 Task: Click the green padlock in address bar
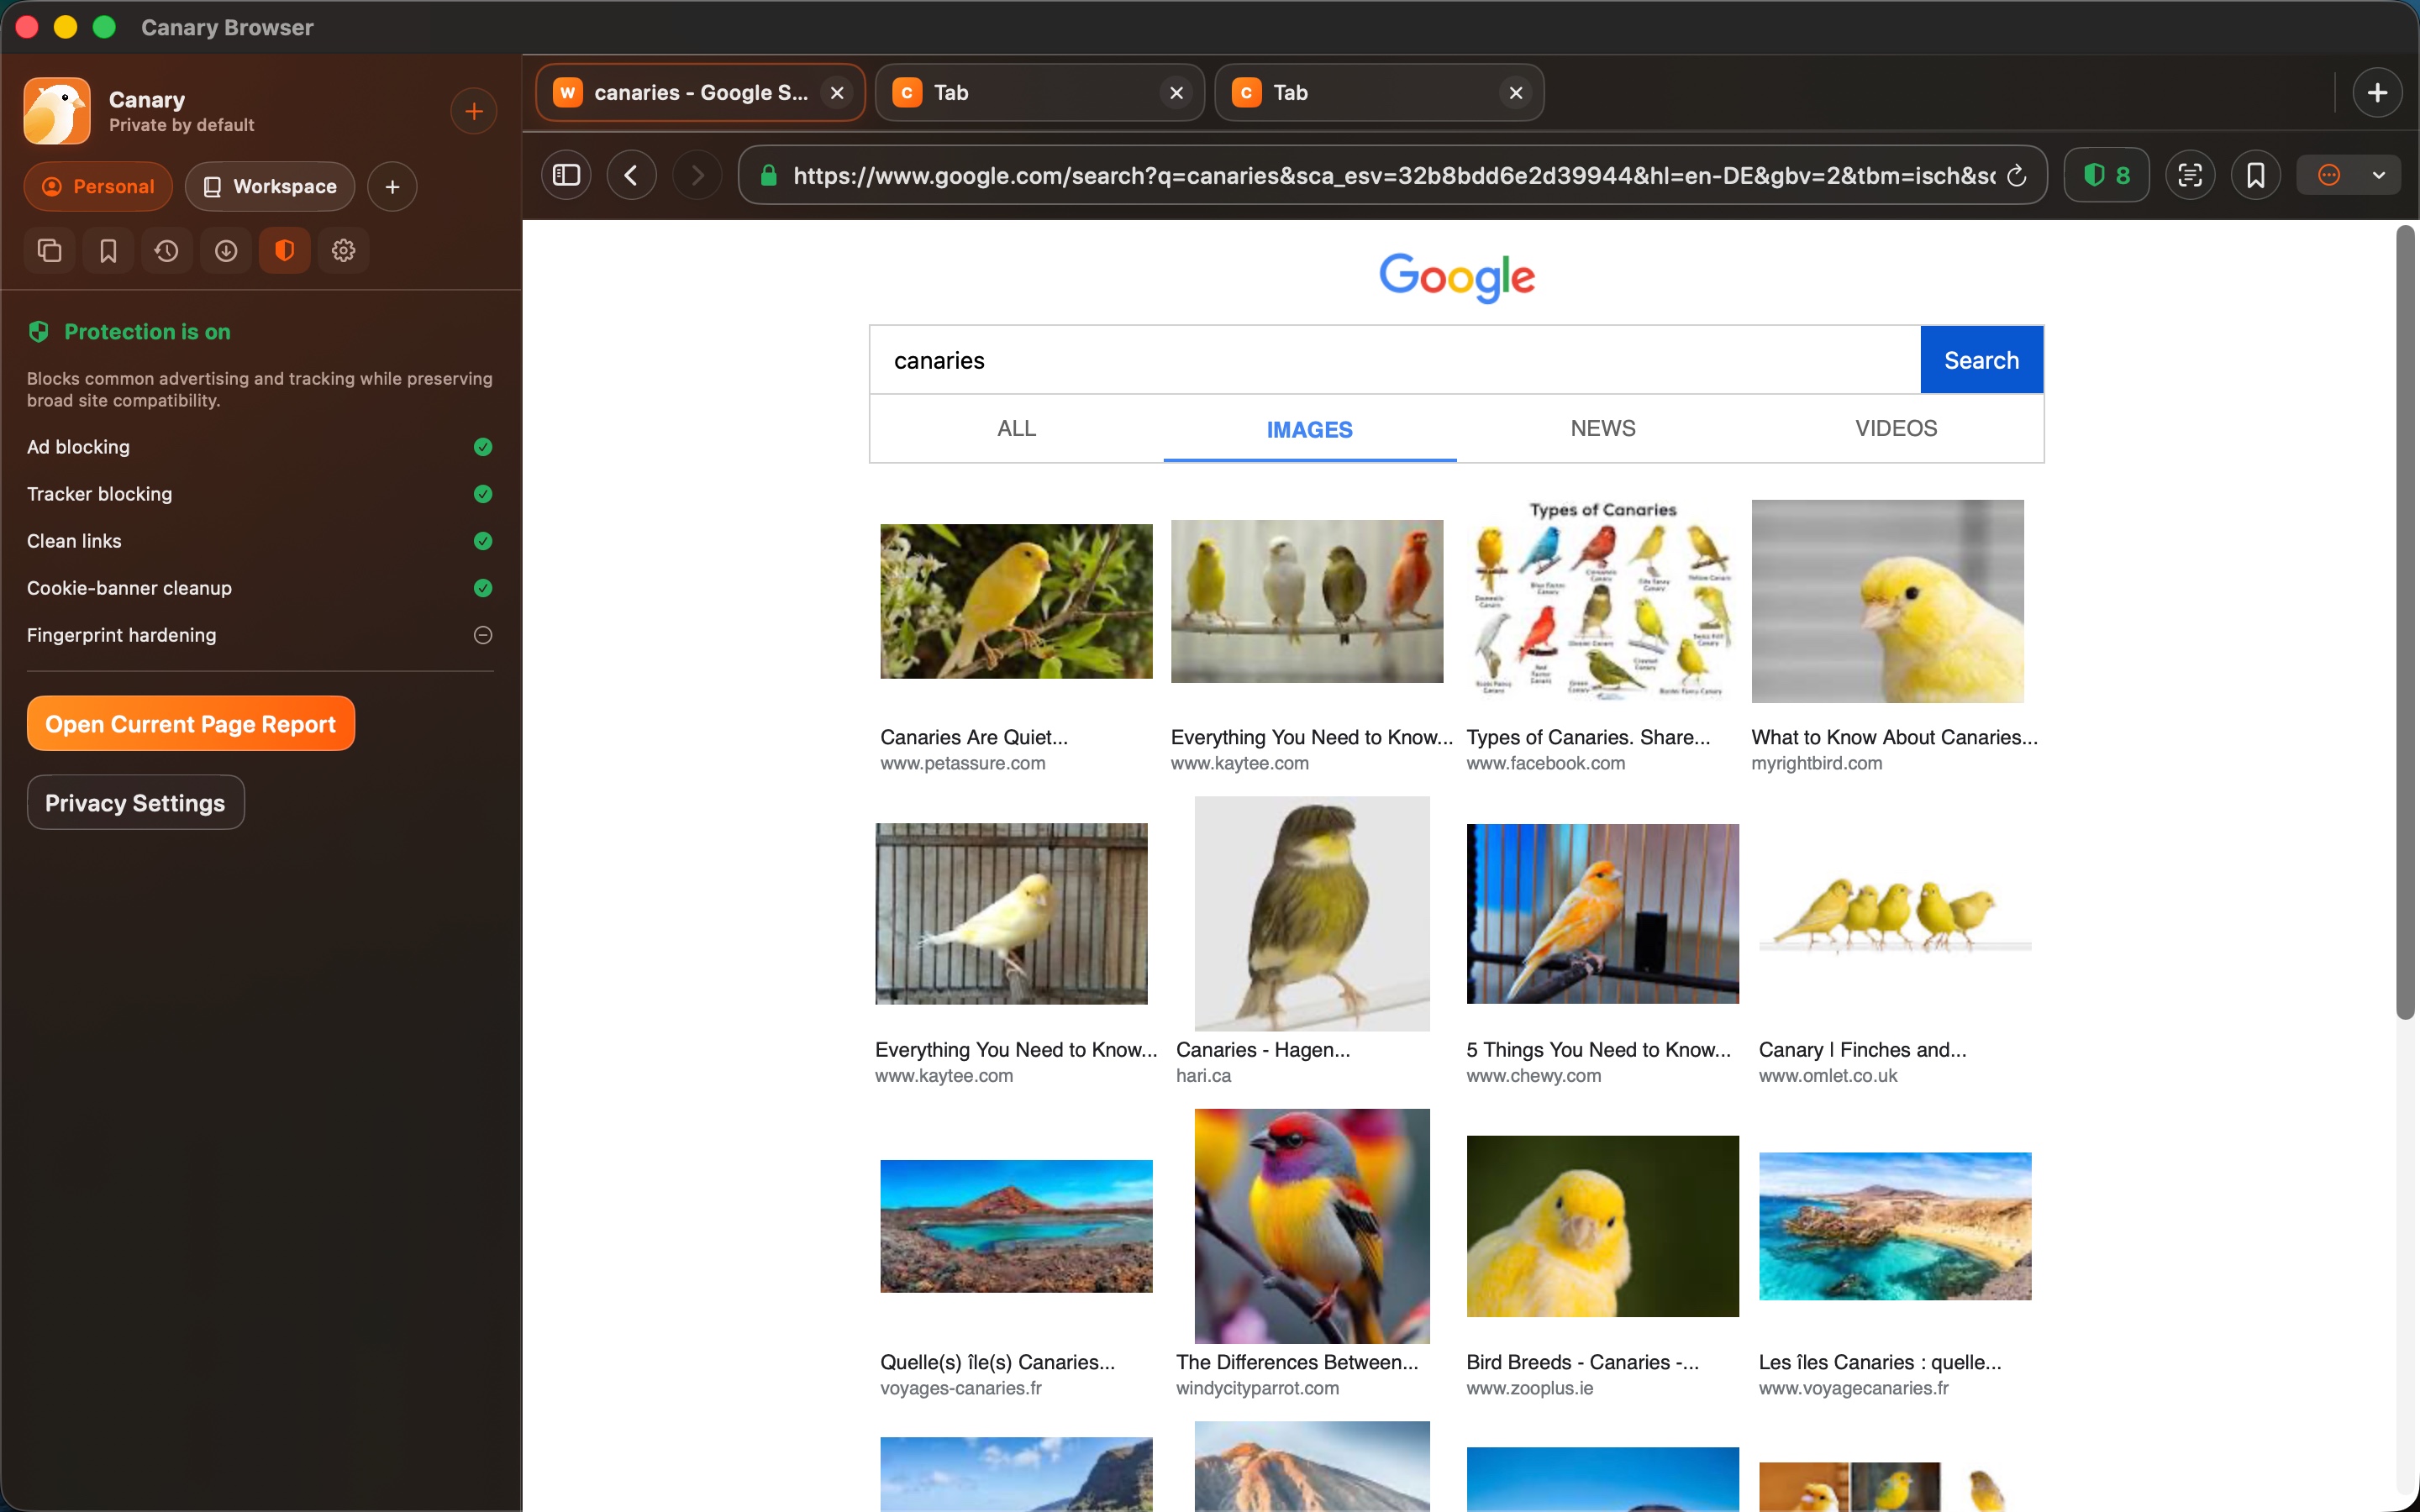[x=768, y=175]
